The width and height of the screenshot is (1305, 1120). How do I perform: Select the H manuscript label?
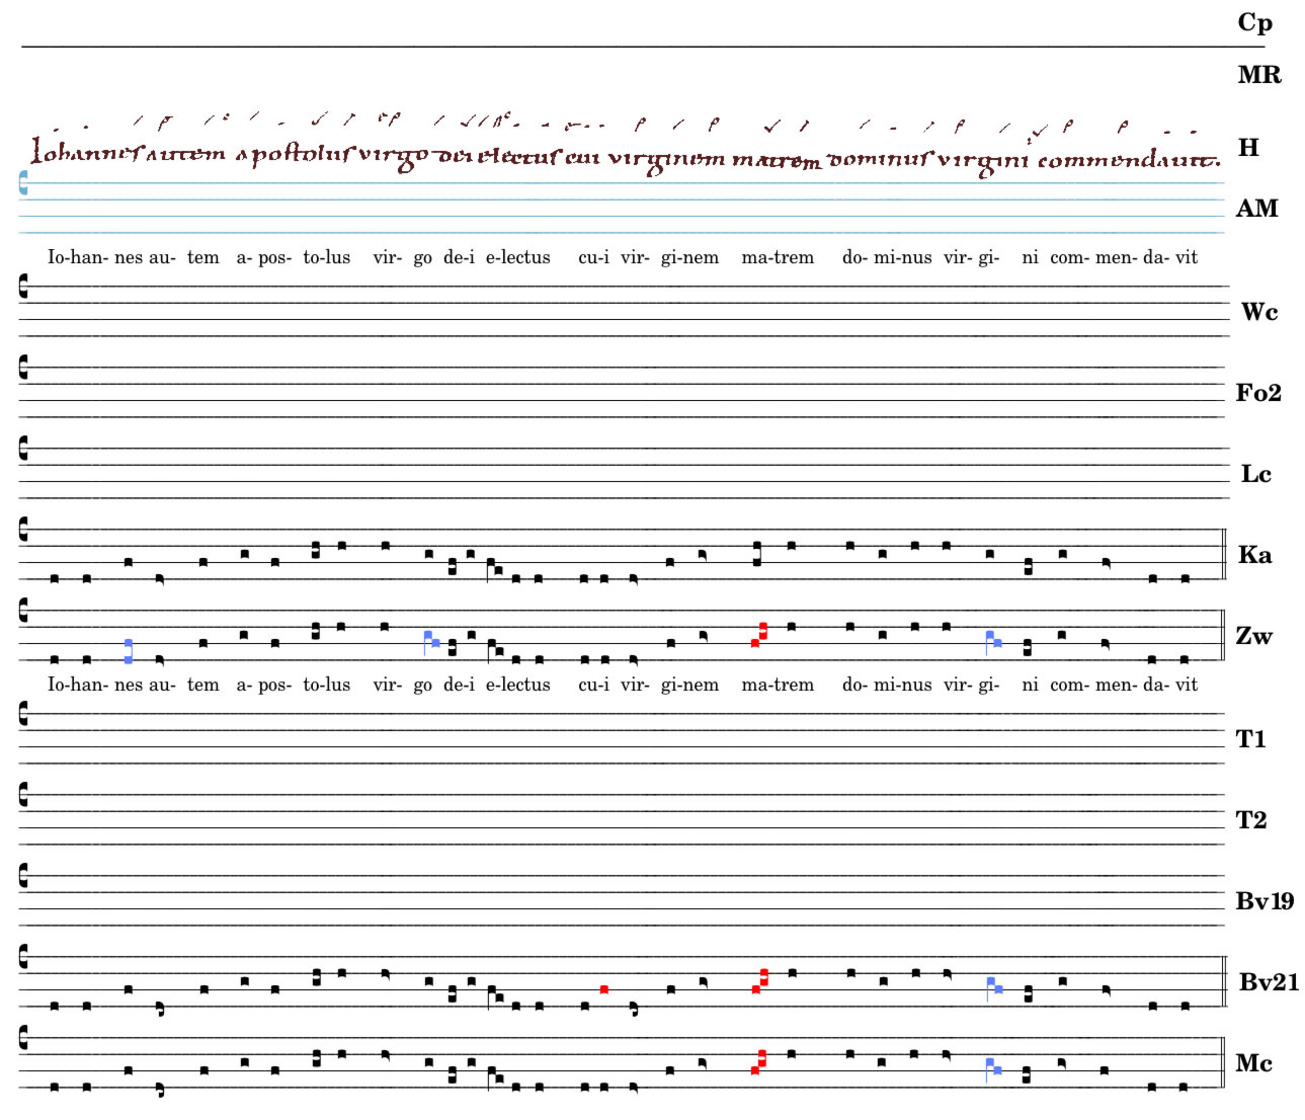point(1248,148)
